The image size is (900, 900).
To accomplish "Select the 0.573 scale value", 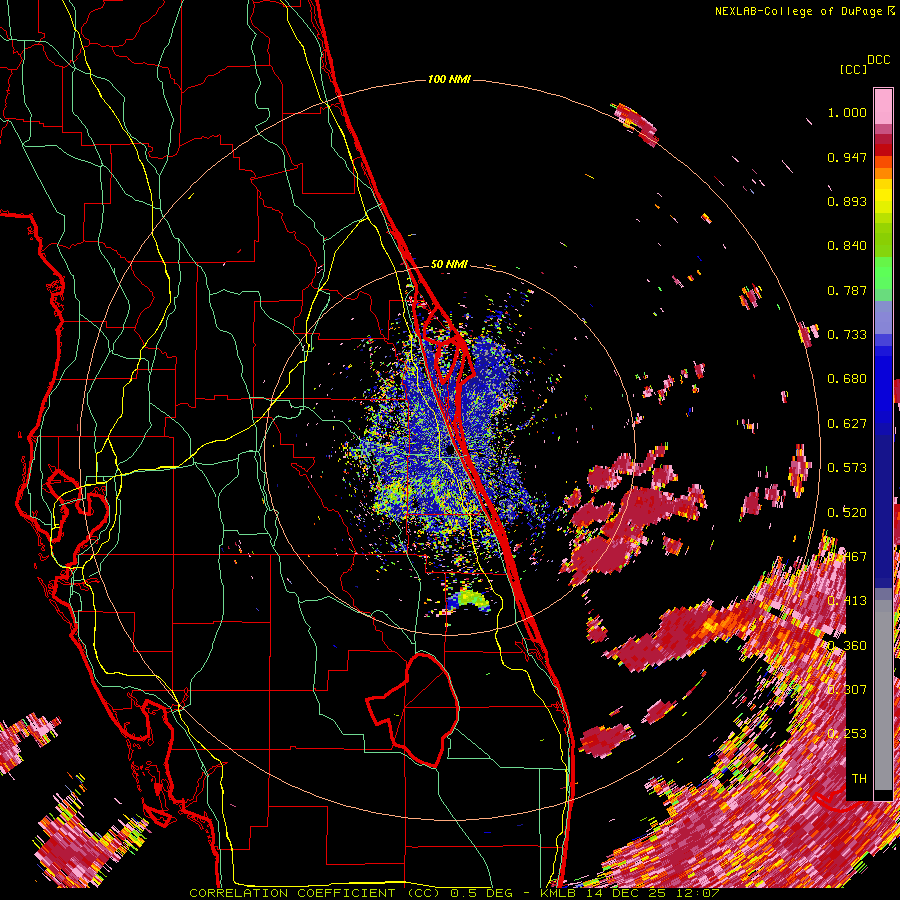I will coord(847,468).
